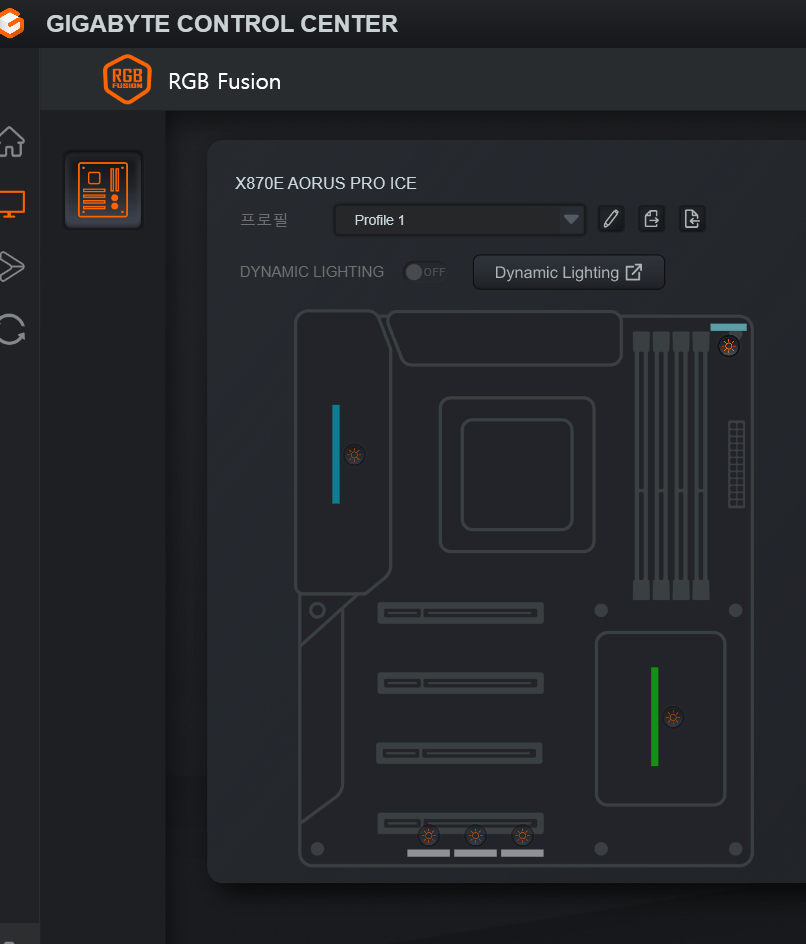
Task: Select the middle bottom LED header icon
Action: (476, 836)
